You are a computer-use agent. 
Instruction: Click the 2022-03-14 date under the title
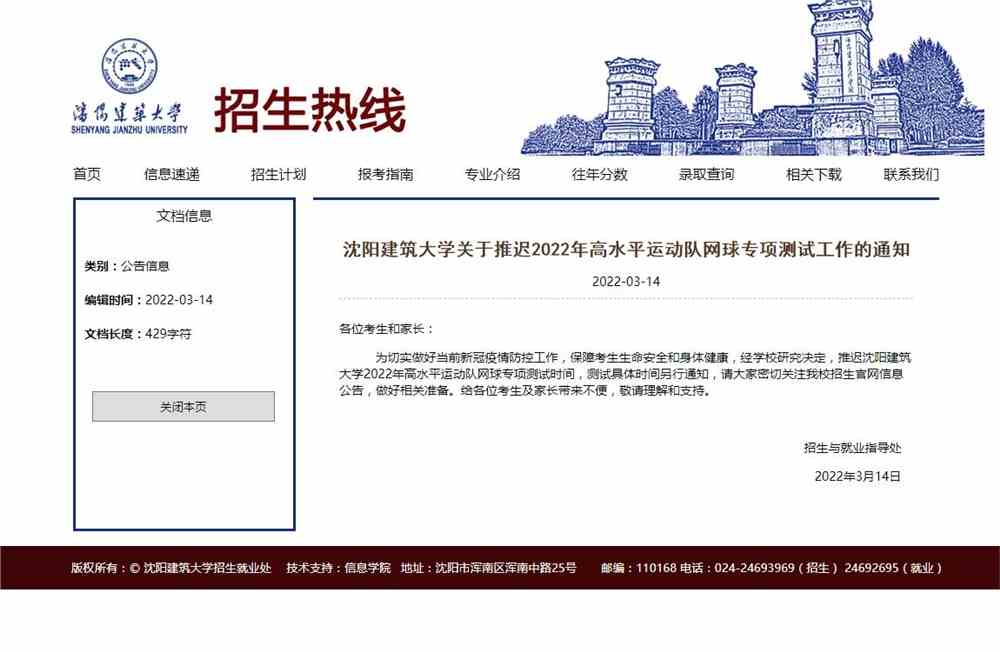[x=626, y=281]
